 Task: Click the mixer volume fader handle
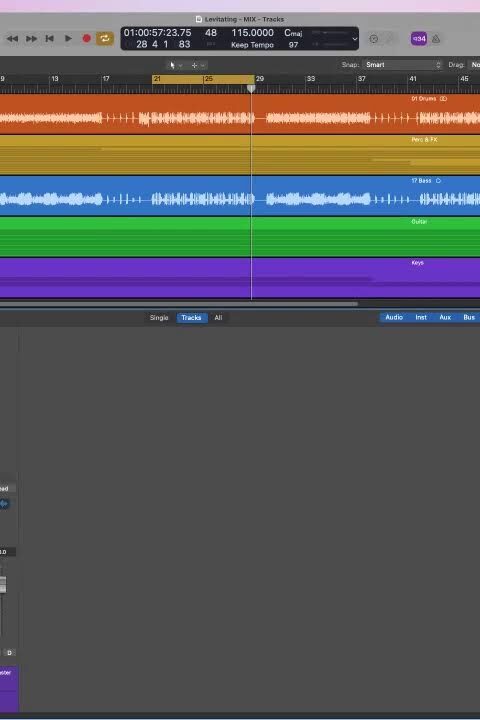pos(3,585)
